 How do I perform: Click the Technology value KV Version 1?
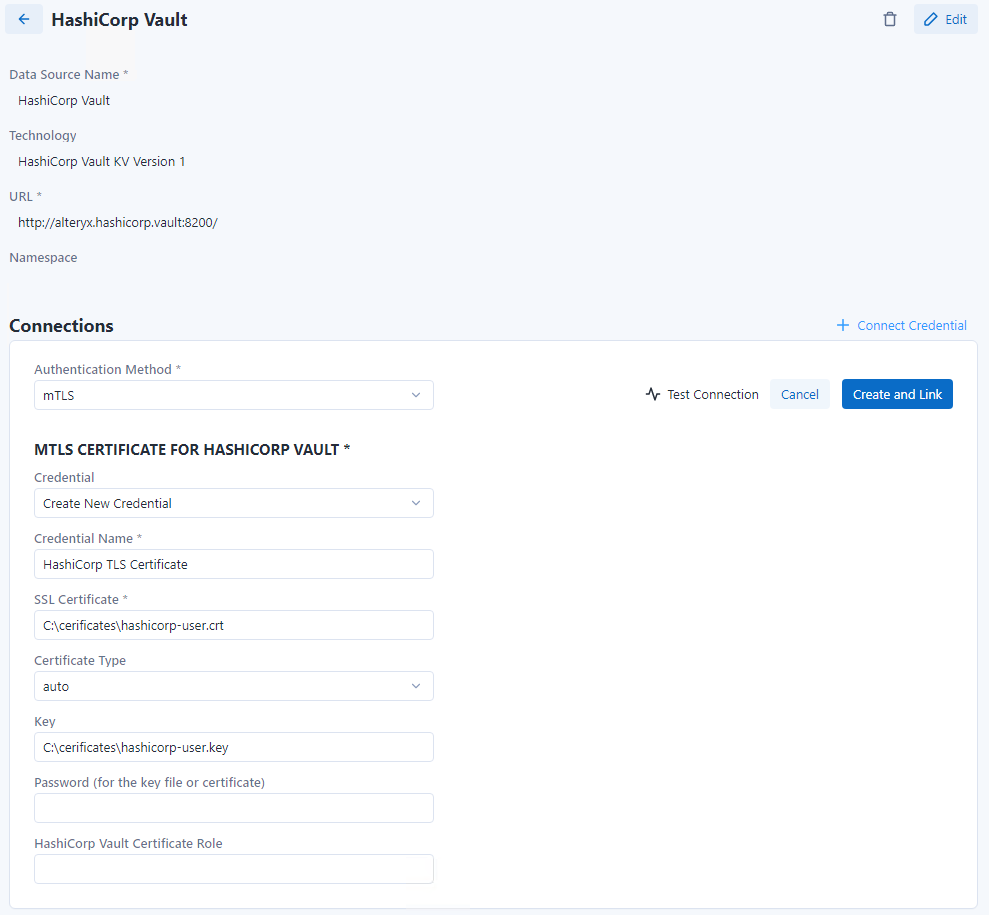point(101,161)
